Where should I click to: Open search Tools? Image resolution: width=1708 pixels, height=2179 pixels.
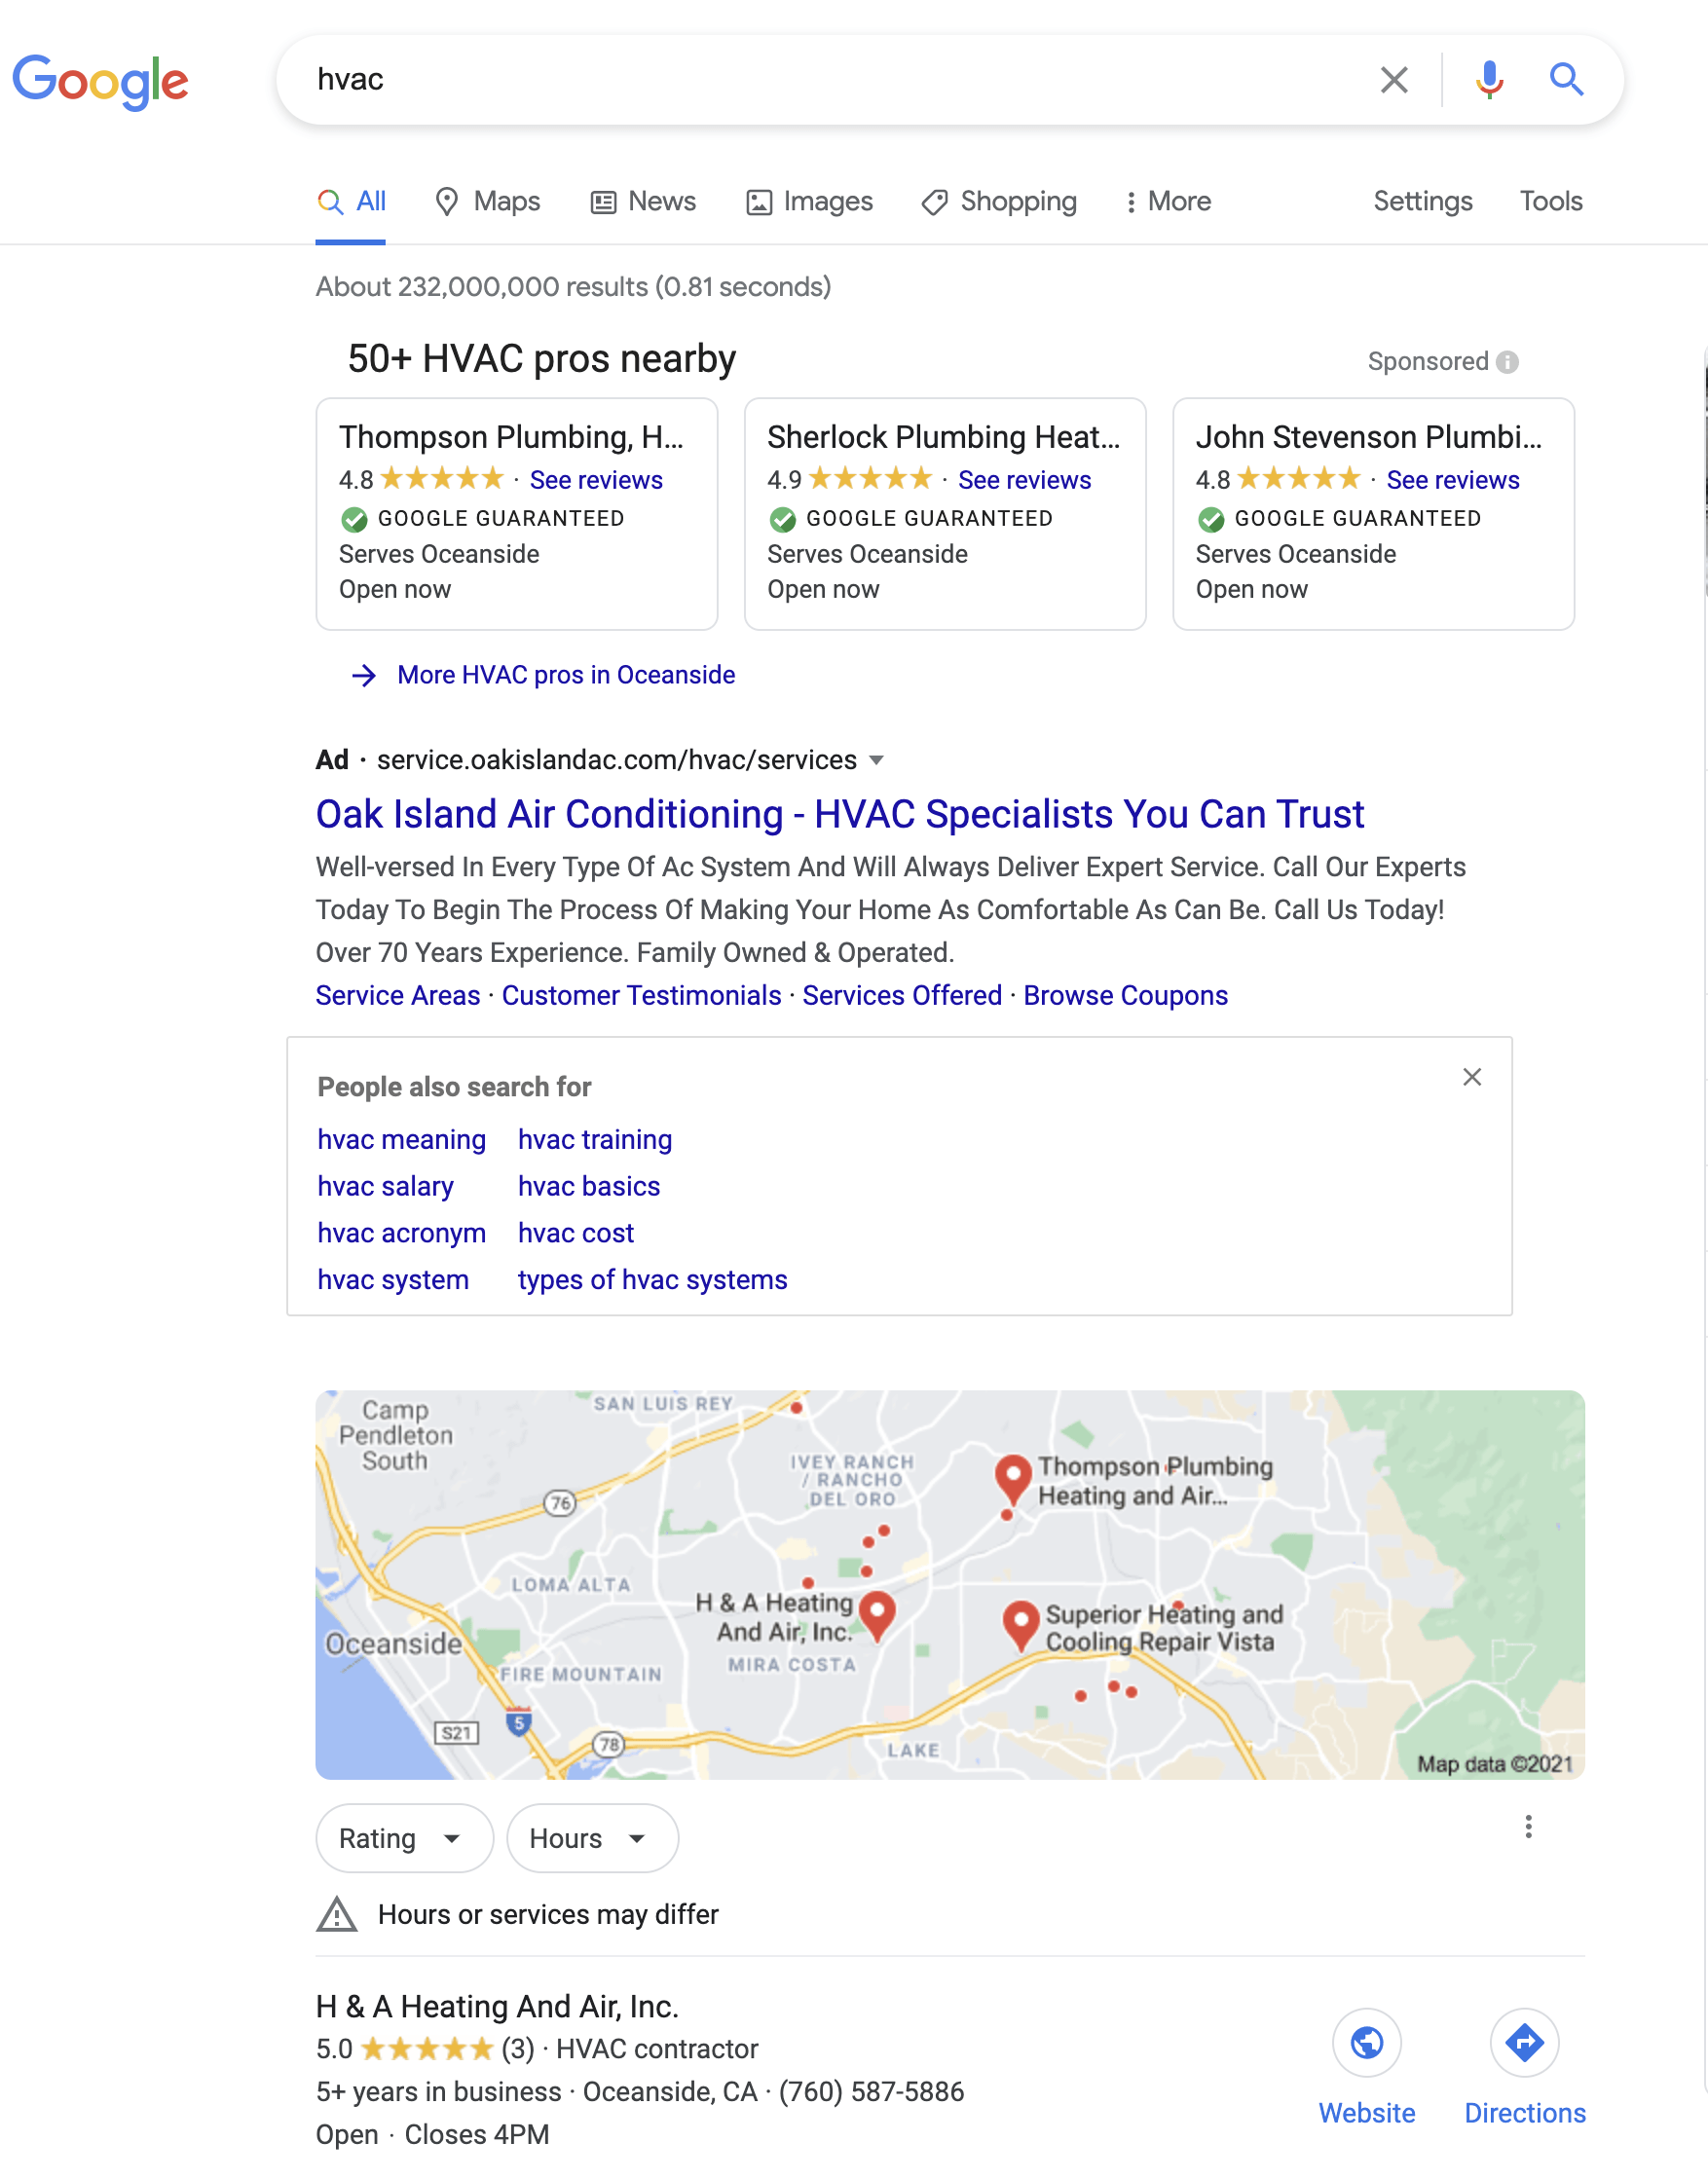[1551, 202]
